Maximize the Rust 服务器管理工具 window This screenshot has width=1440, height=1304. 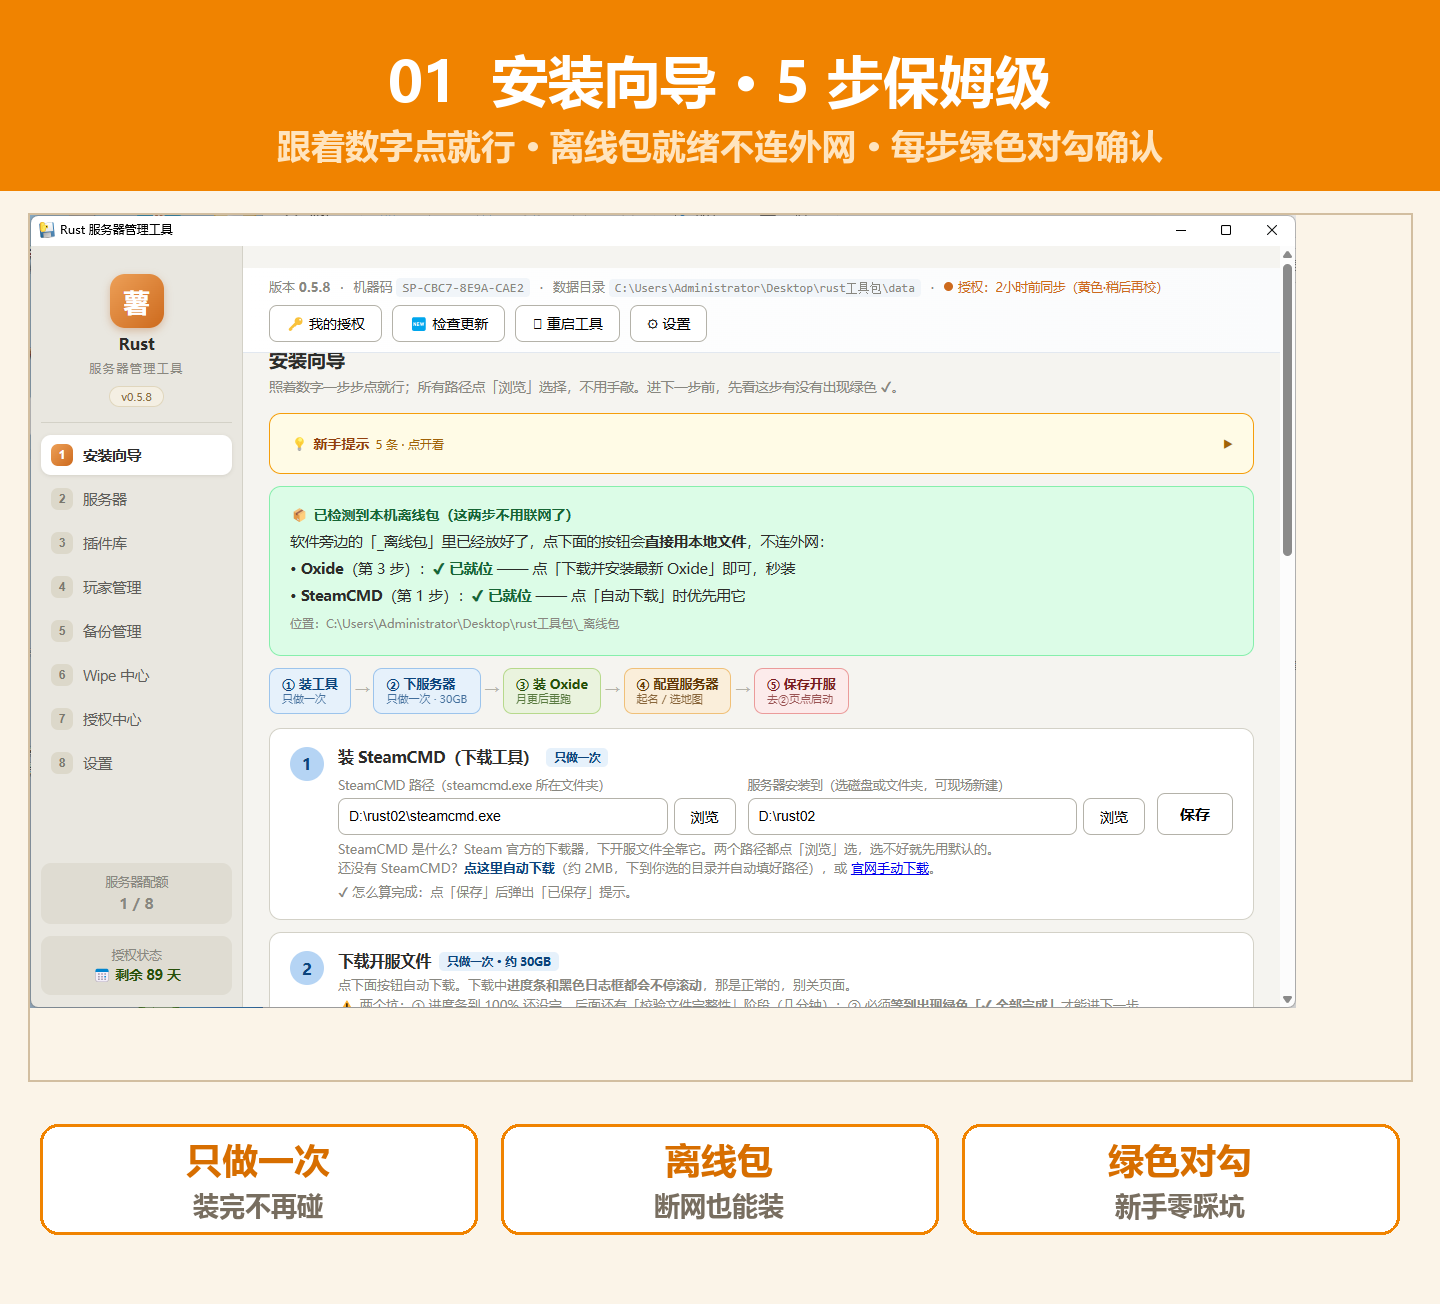[1226, 230]
